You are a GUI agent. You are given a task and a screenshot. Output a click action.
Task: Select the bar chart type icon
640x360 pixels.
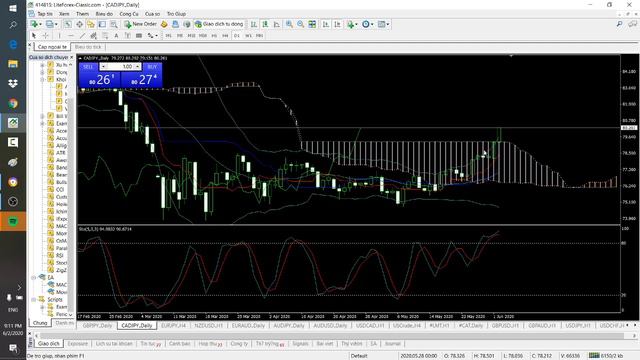[x=253, y=24]
